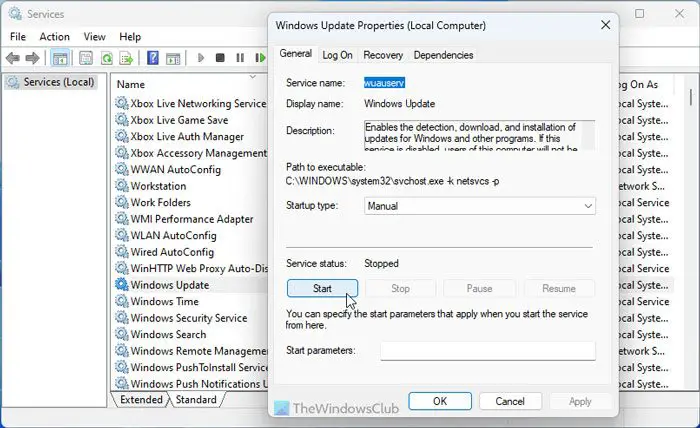The height and width of the screenshot is (428, 700).
Task: Select the Windows PushToInstall Service row
Action: coord(191,367)
